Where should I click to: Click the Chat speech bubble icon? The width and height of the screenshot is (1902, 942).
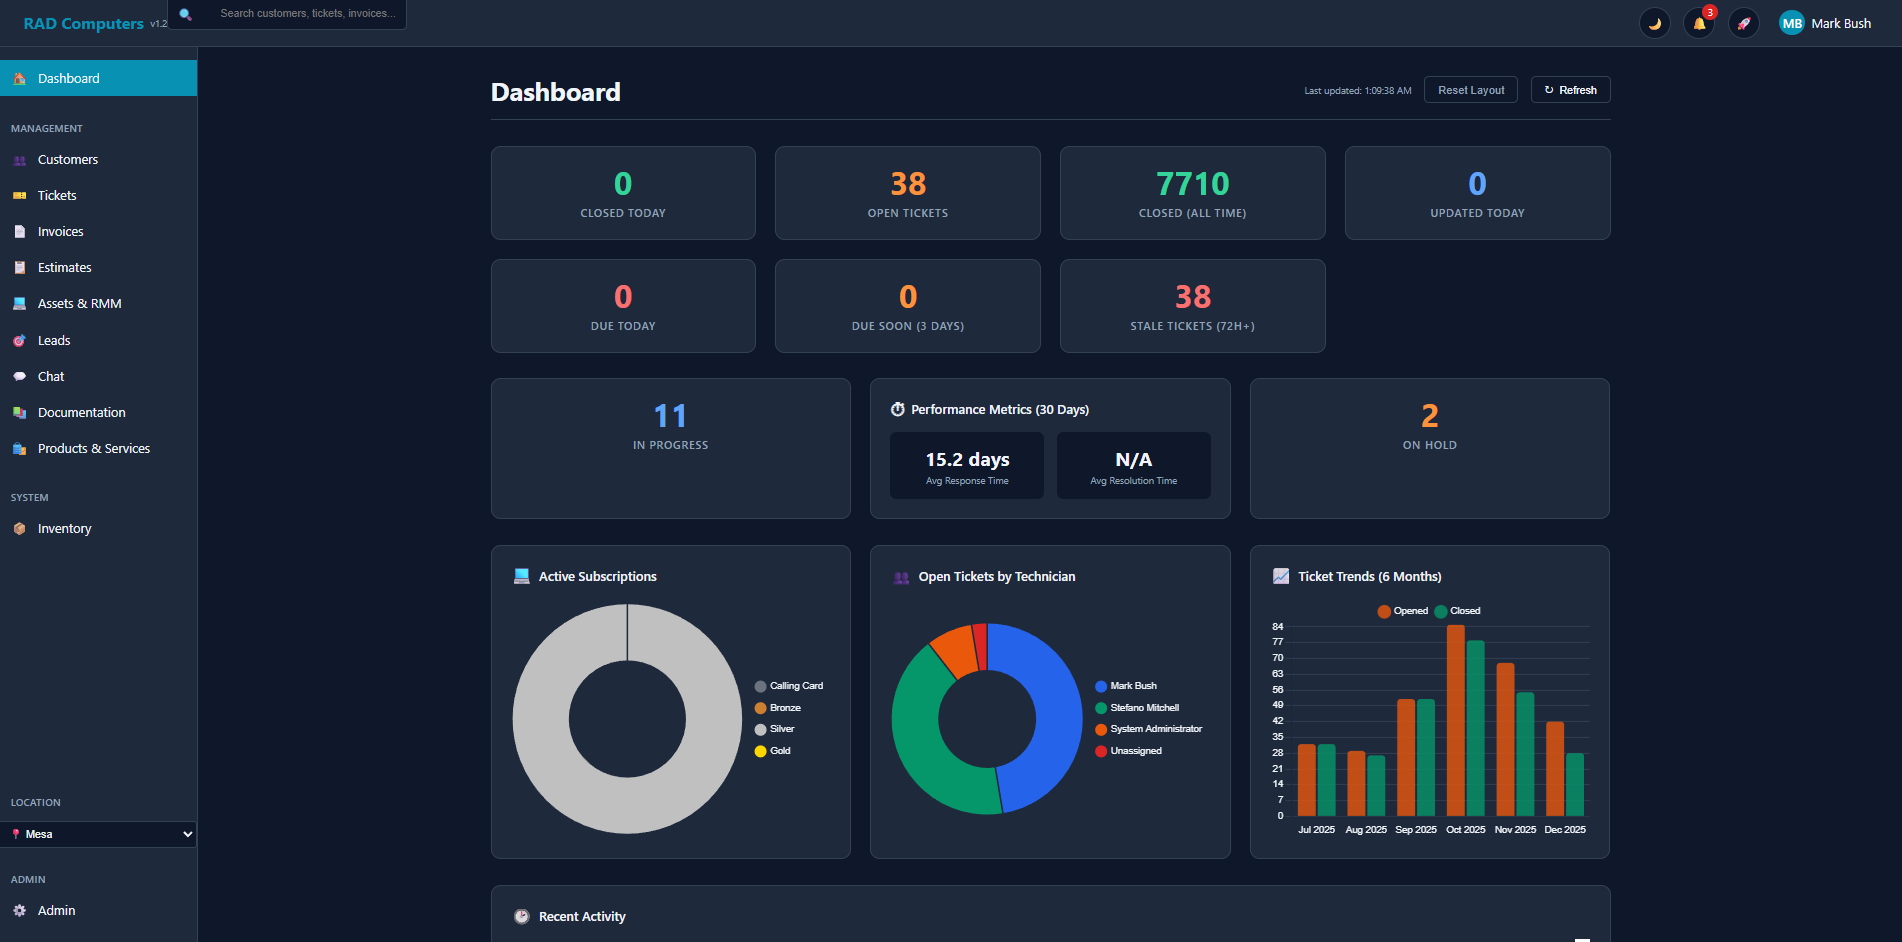[x=19, y=377]
